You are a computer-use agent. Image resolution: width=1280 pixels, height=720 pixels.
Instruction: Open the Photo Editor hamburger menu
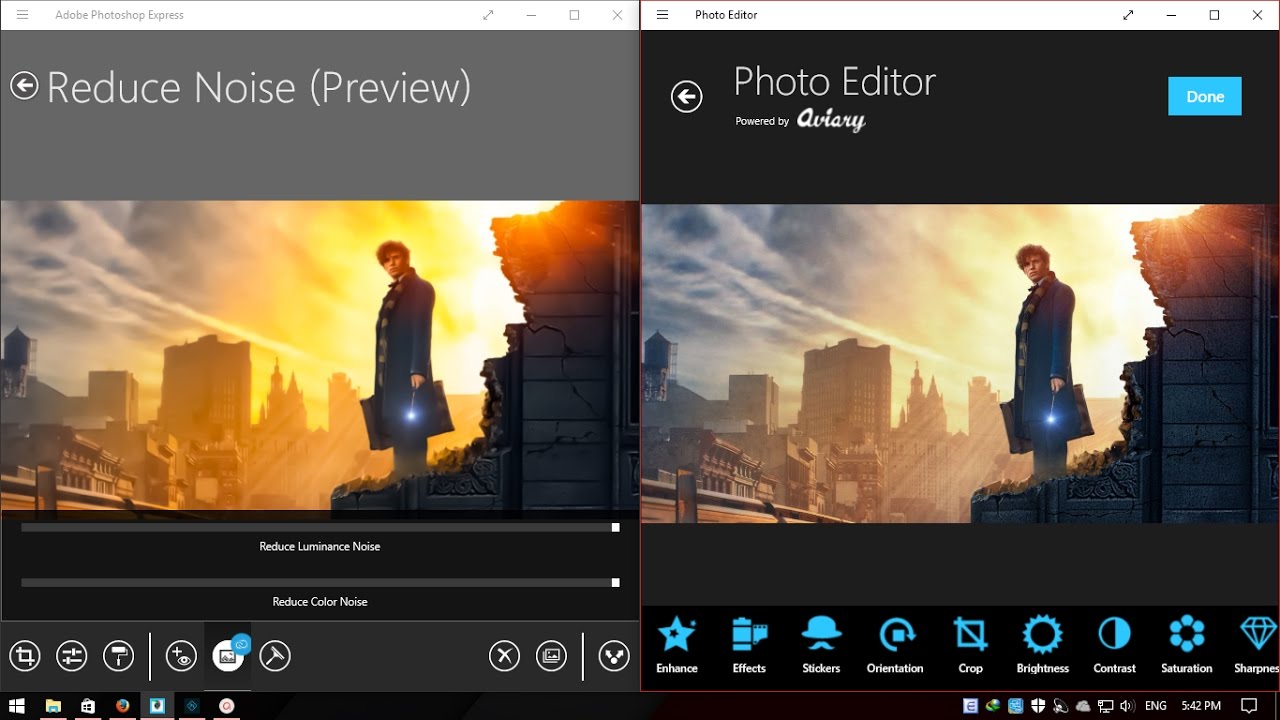point(662,15)
